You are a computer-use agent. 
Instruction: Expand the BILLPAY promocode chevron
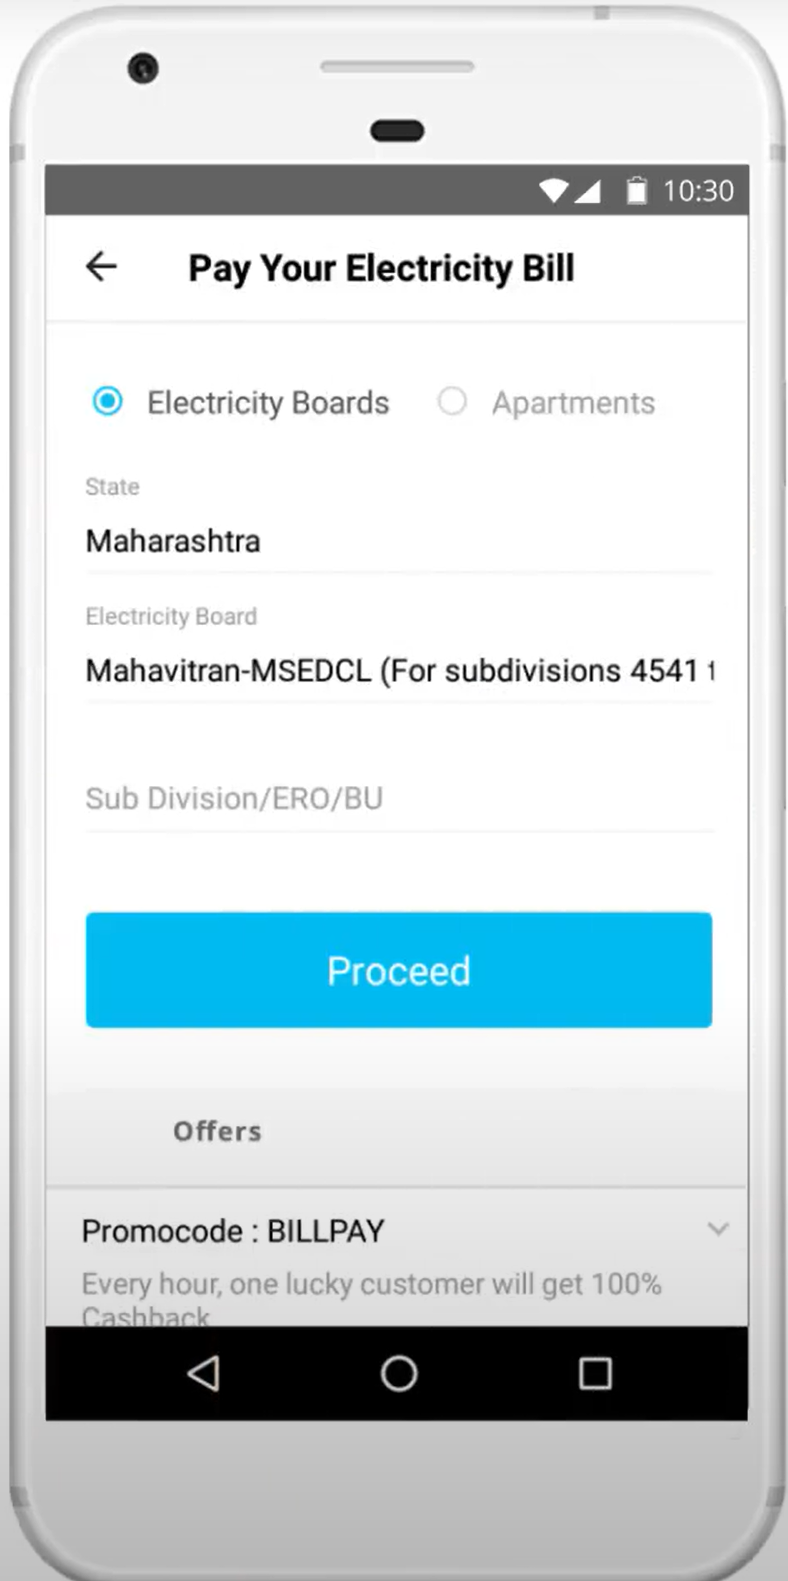pos(718,1229)
